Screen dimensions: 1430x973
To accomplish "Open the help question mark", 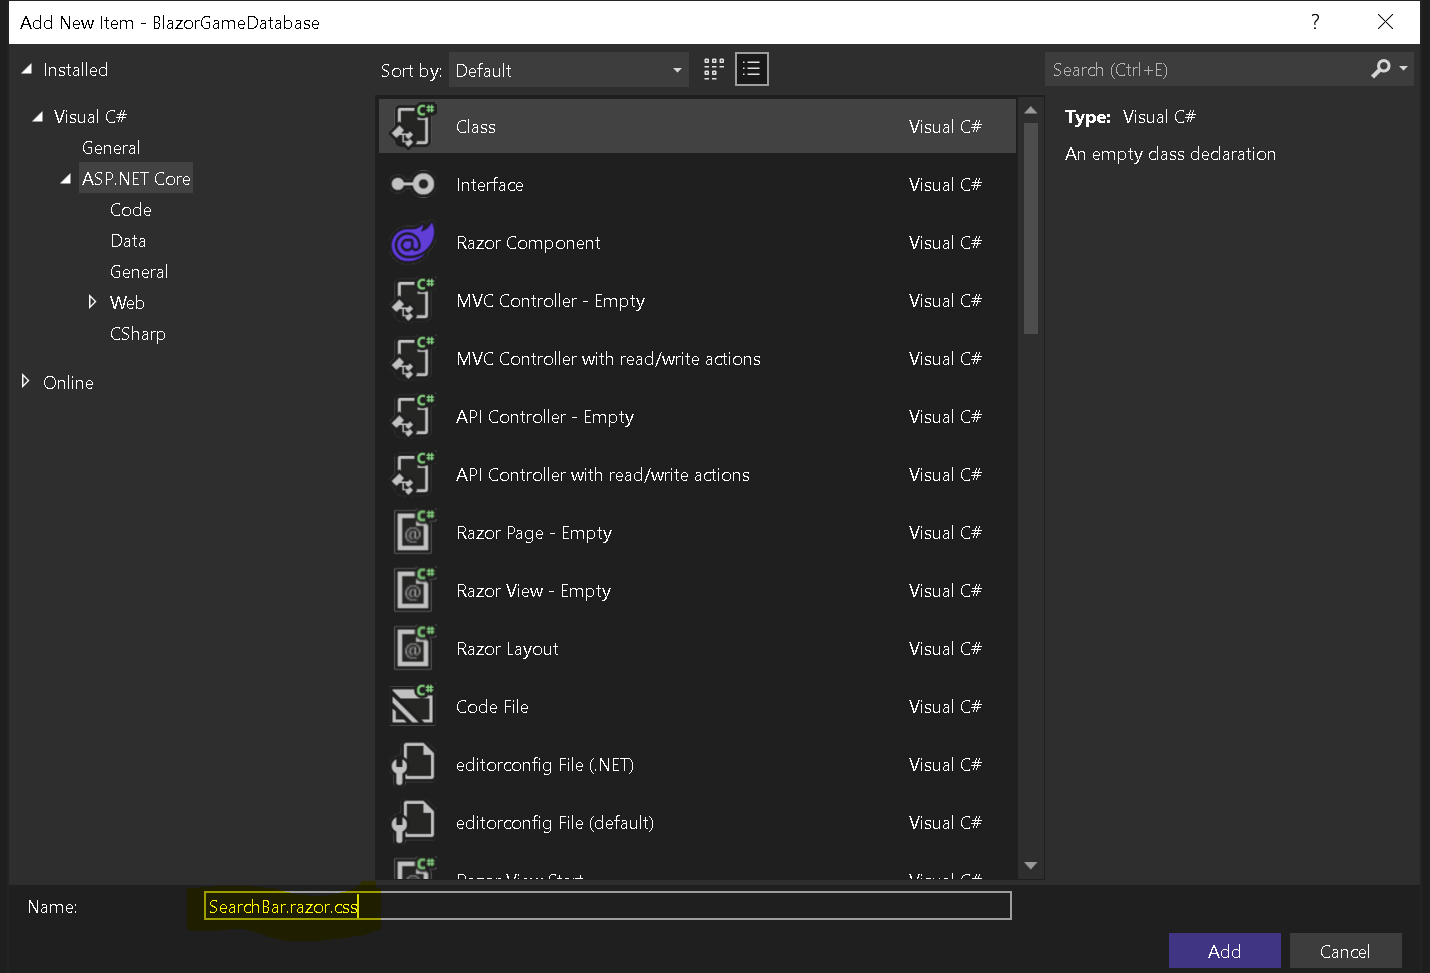I will click(1315, 22).
